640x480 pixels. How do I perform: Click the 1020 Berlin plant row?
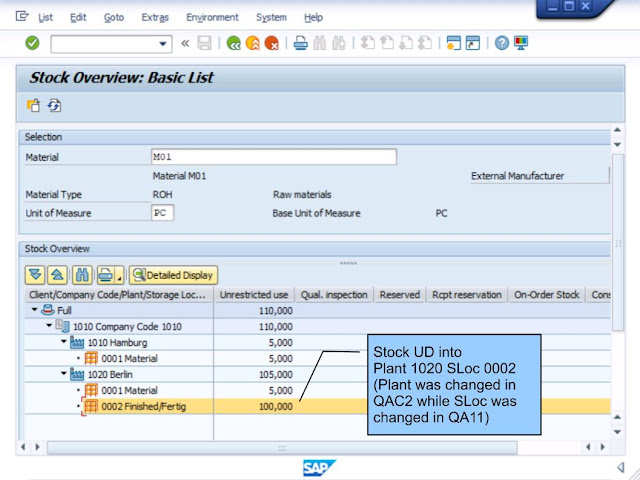[318, 374]
